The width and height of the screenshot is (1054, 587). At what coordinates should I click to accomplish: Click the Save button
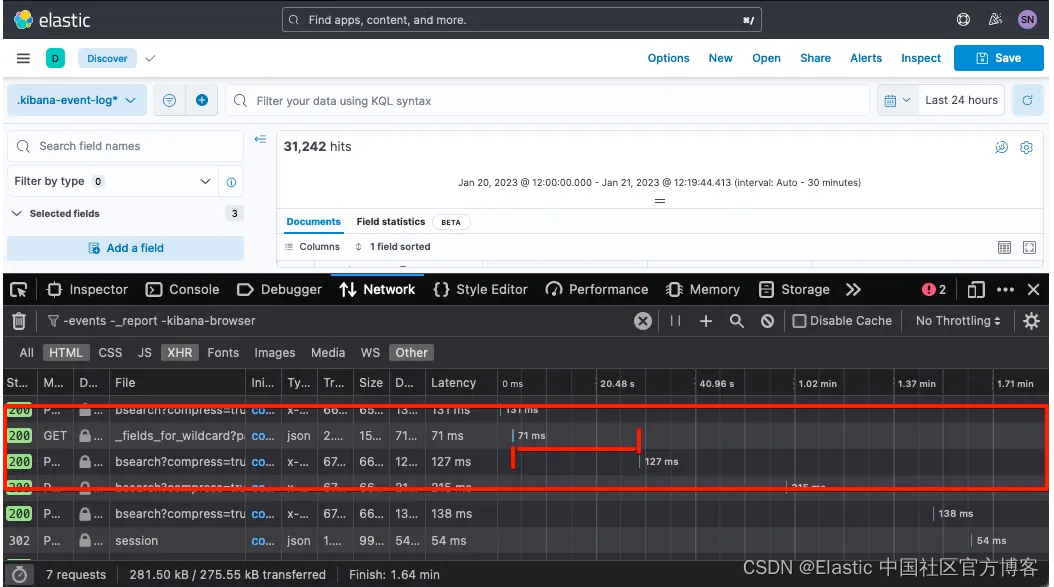tap(998, 58)
